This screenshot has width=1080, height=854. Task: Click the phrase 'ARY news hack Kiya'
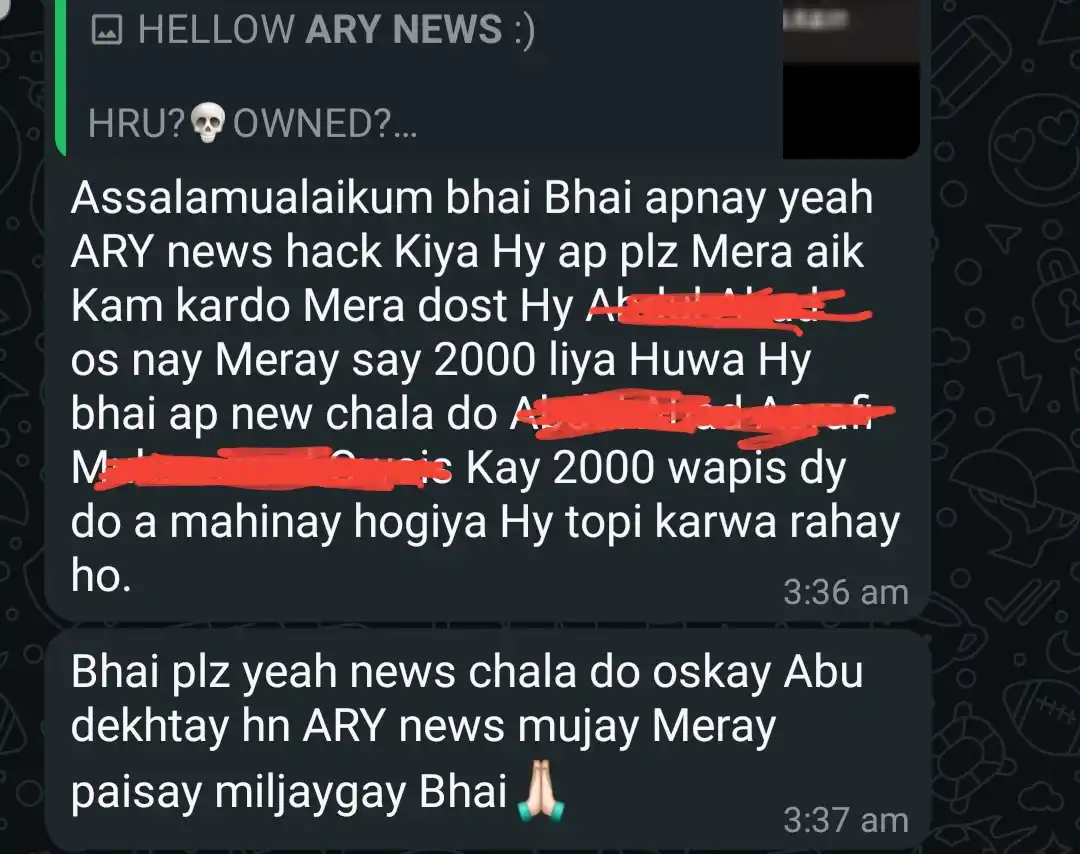pyautogui.click(x=275, y=252)
